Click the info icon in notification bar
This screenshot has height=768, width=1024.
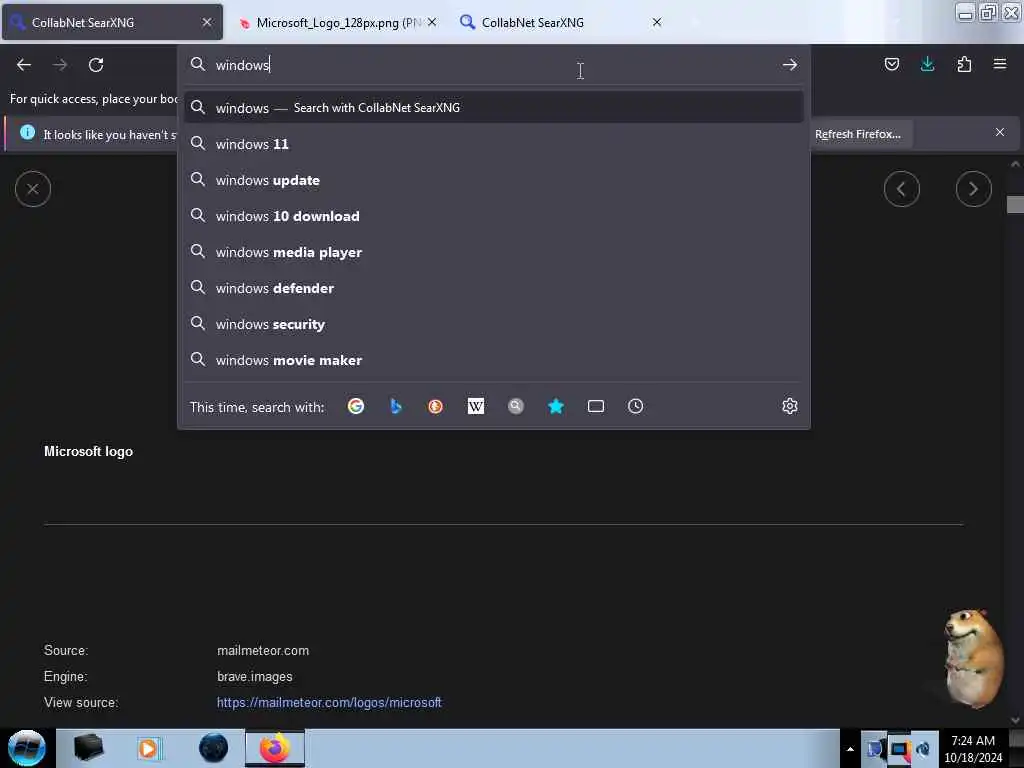(x=27, y=133)
